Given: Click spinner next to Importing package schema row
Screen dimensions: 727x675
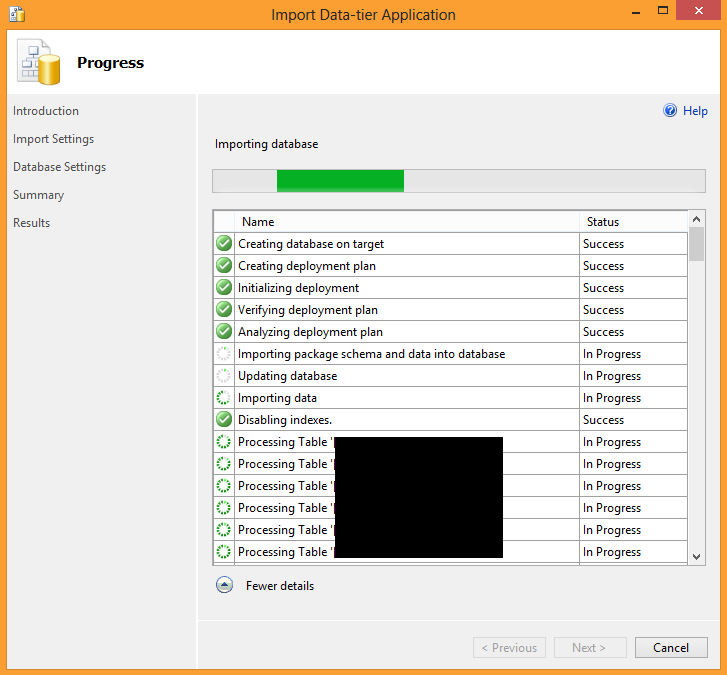Looking at the screenshot, I should (224, 354).
